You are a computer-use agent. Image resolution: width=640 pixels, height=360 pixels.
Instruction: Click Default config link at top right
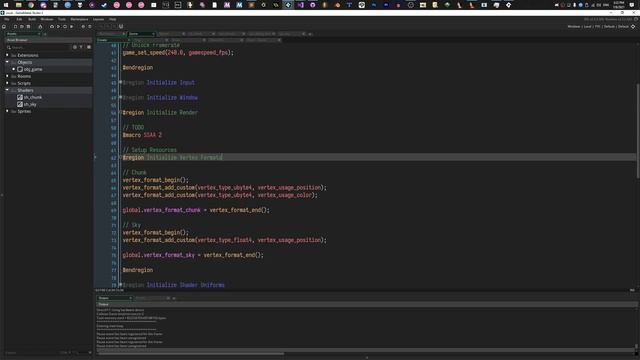coord(609,27)
